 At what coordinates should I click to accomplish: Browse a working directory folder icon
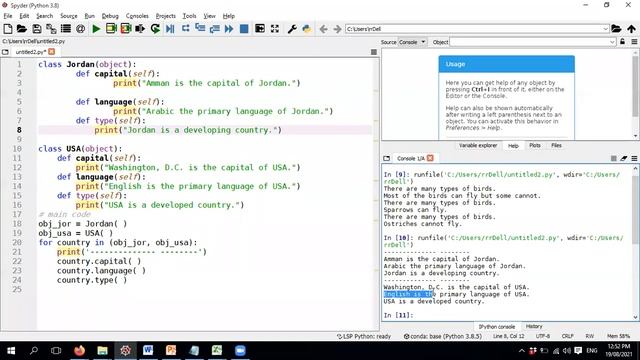click(x=616, y=29)
